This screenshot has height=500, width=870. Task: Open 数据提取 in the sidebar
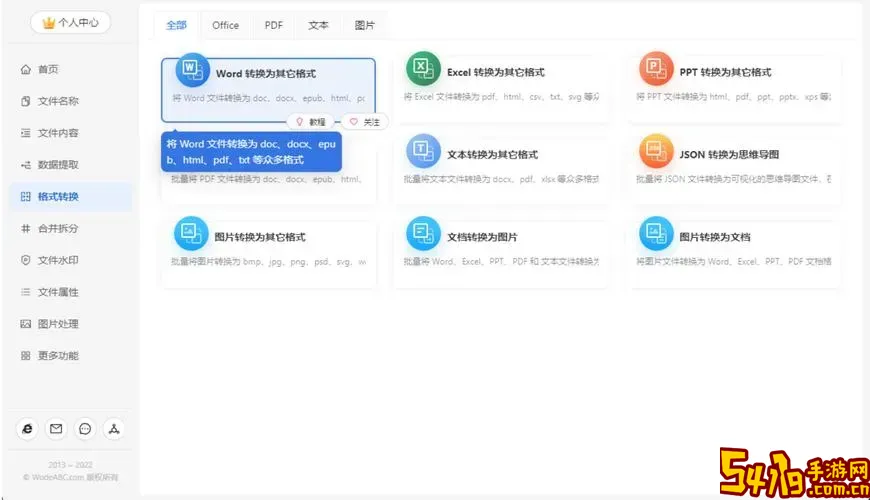click(x=70, y=165)
